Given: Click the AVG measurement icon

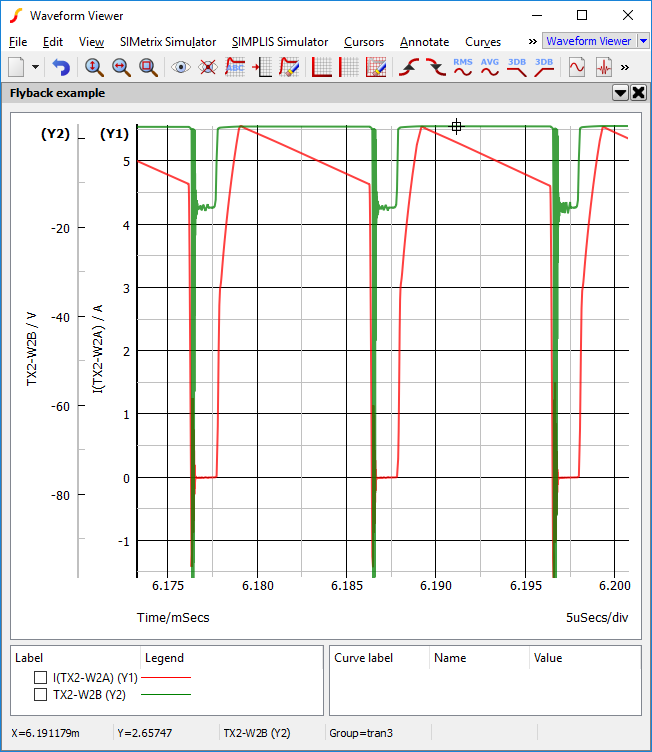Looking at the screenshot, I should click(490, 67).
